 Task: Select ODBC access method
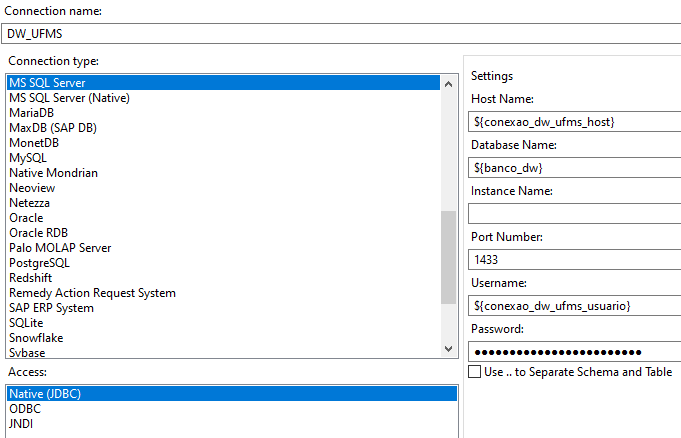[232, 408]
